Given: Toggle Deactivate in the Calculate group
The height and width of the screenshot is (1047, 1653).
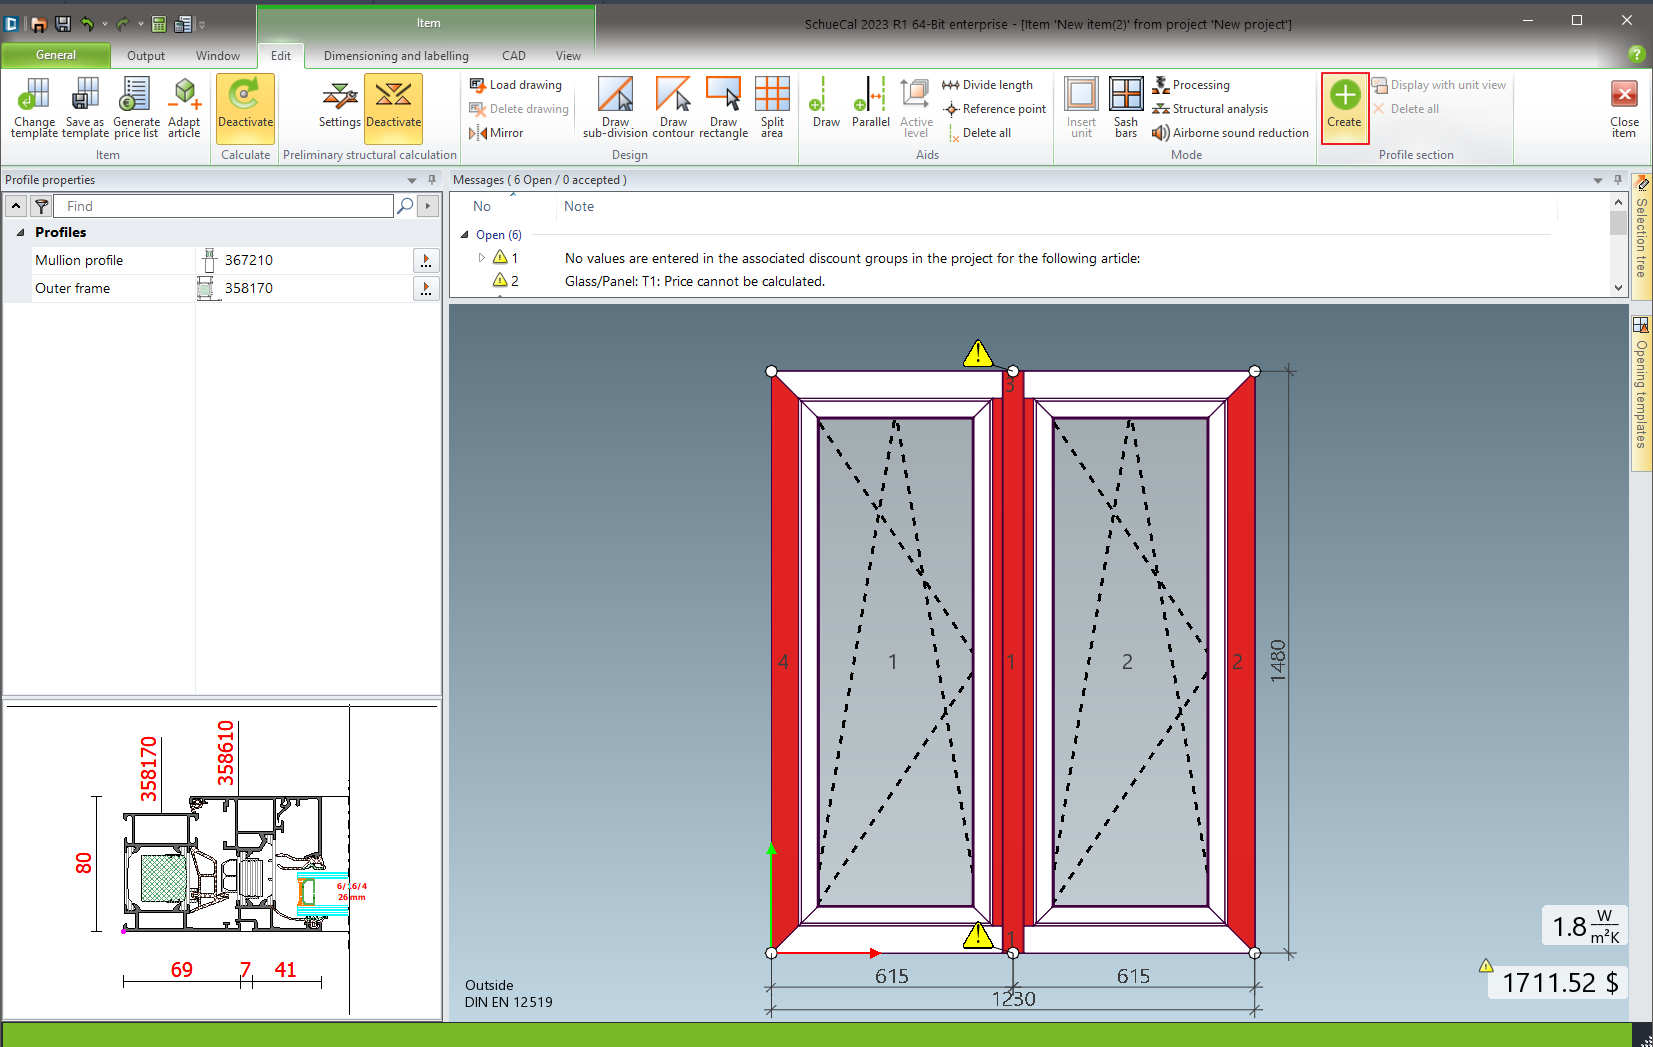Looking at the screenshot, I should [x=245, y=106].
